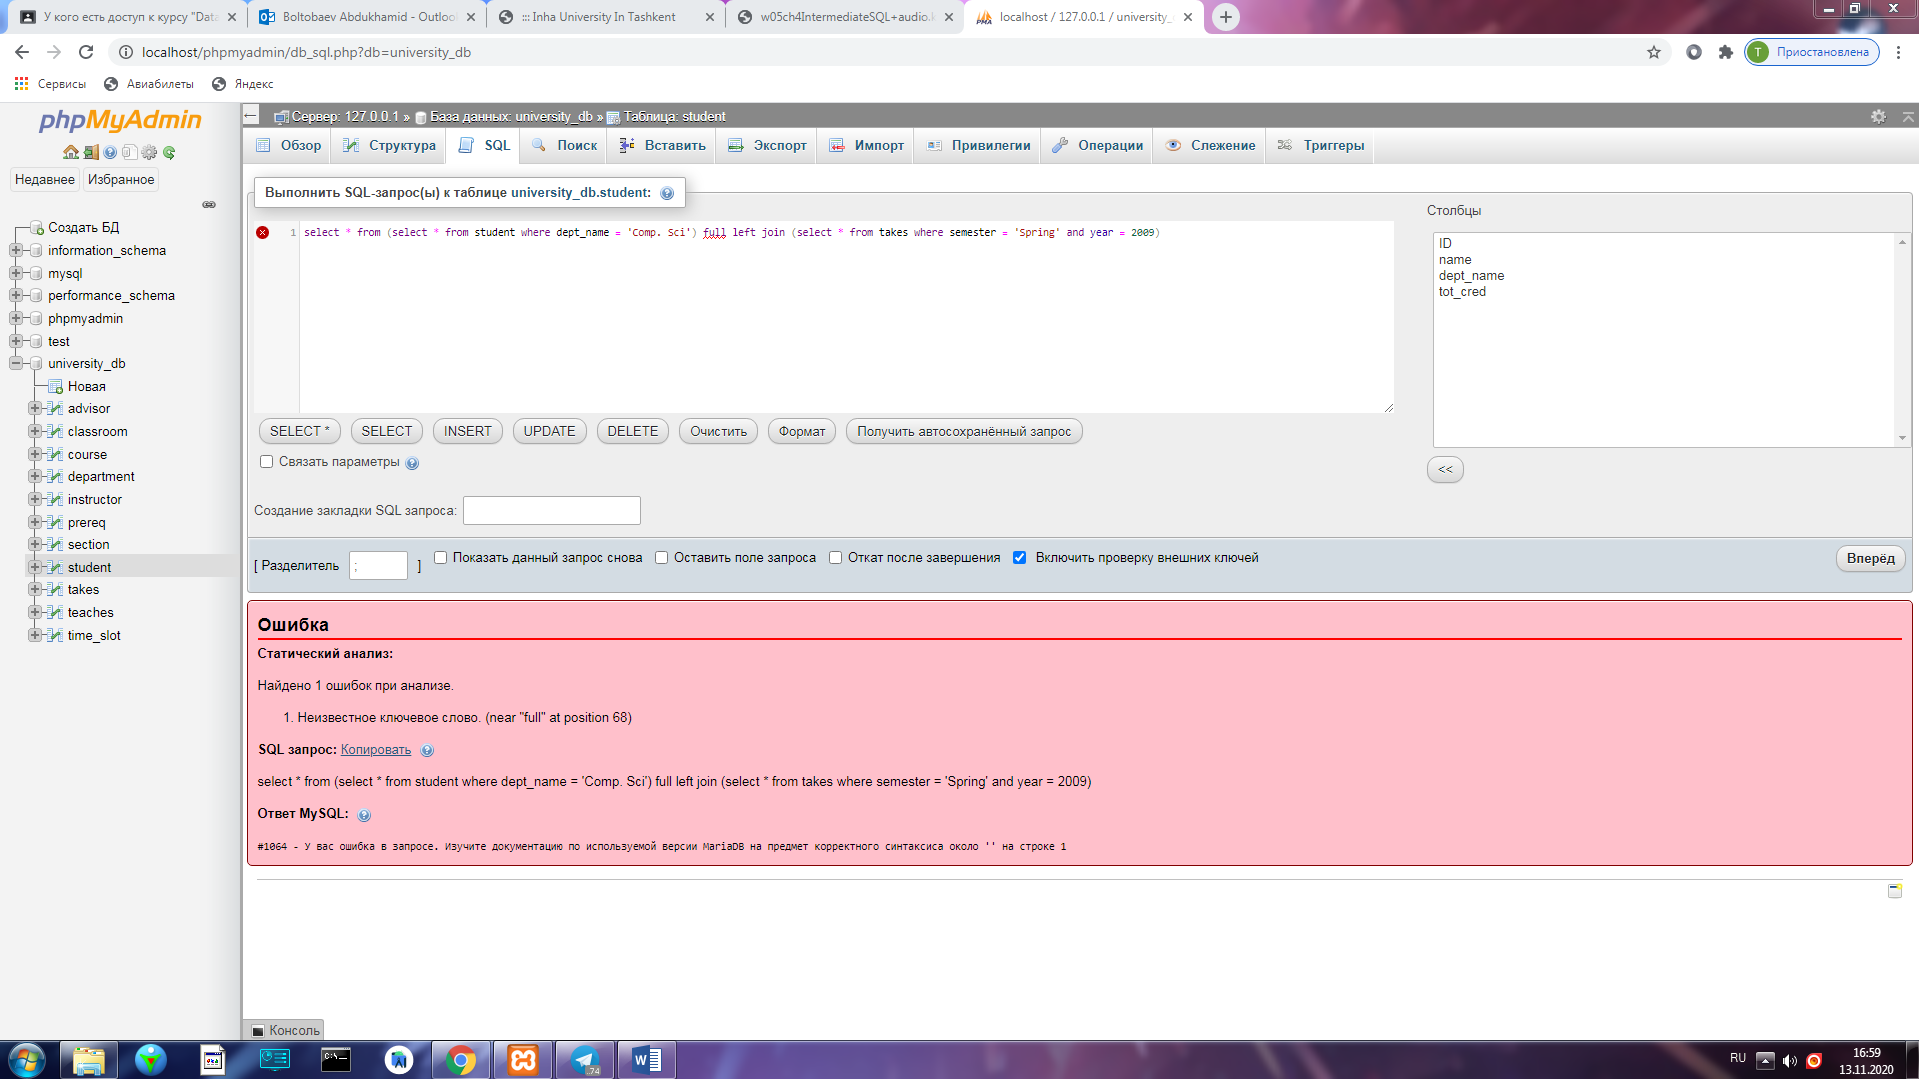Click the volume speaker tray icon

[x=1790, y=1061]
